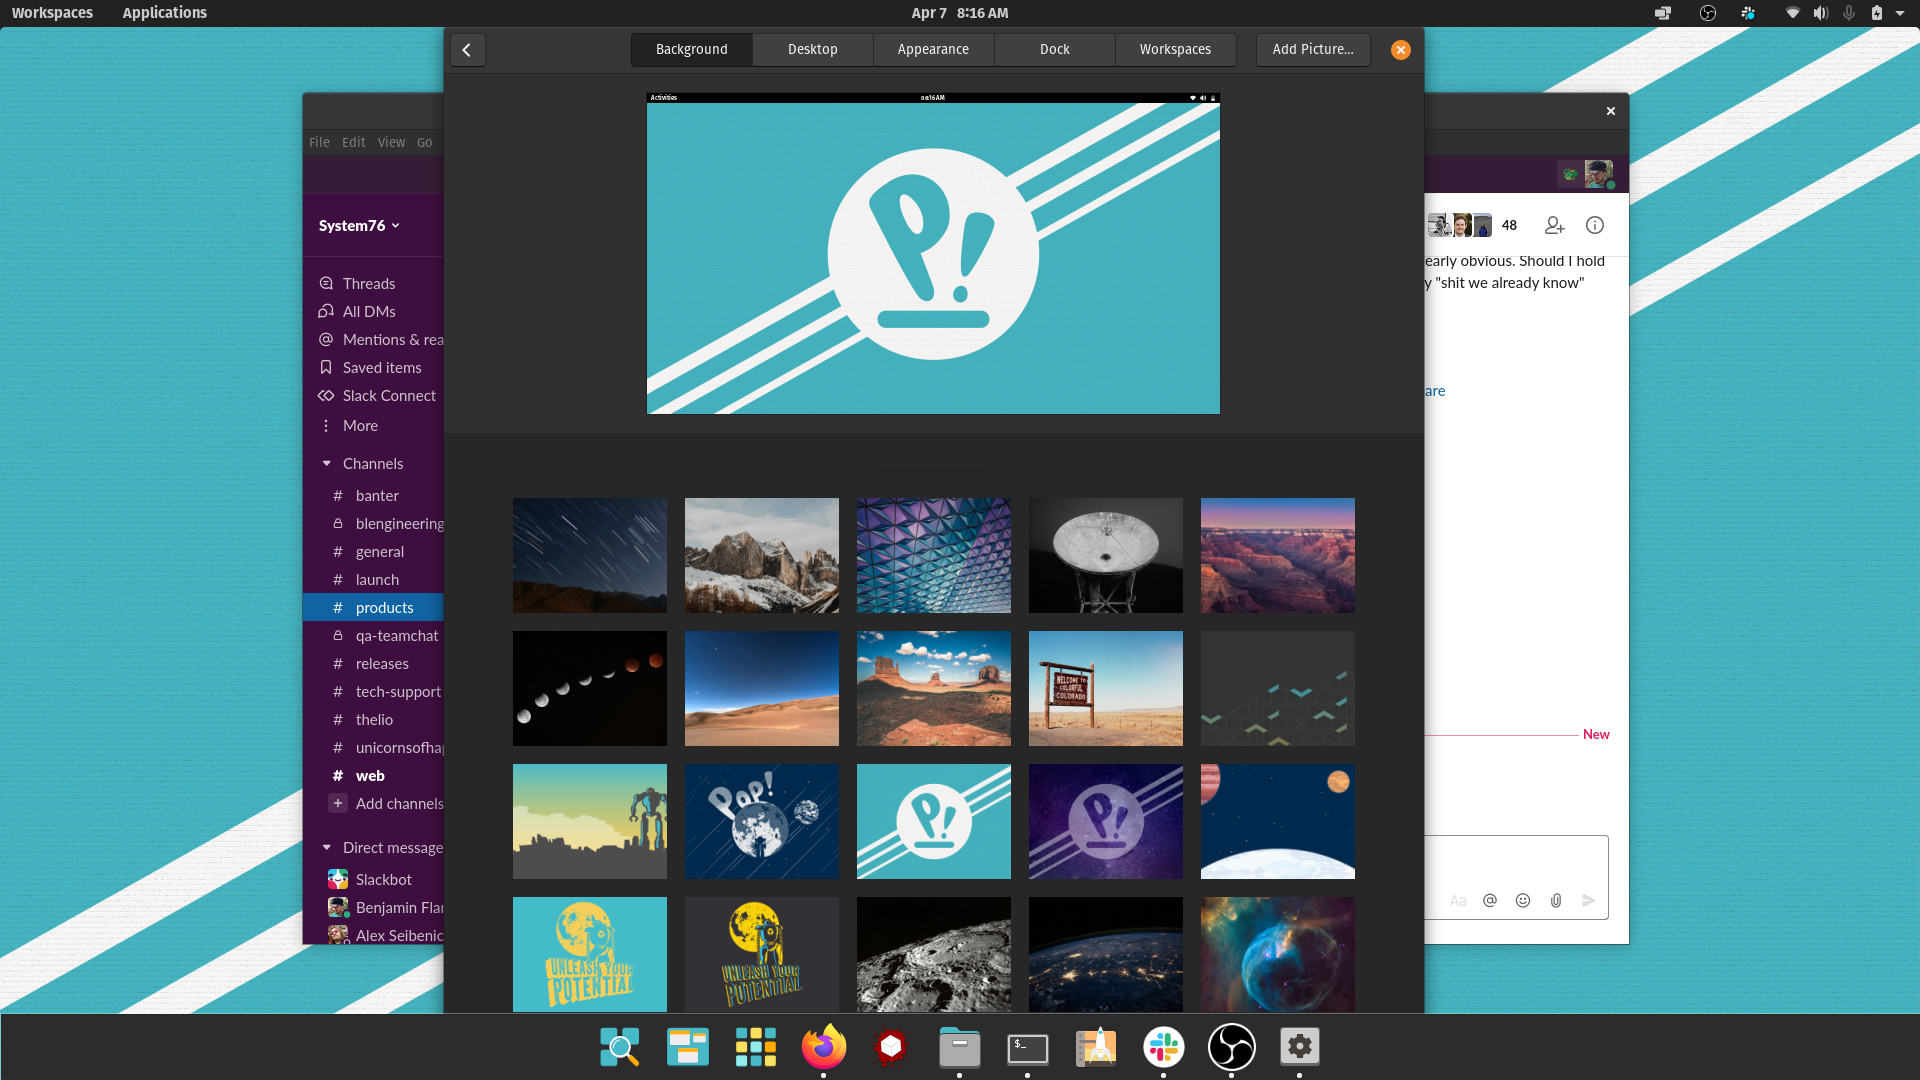Open the System76 workspace dropdown
1920x1080 pixels.
click(359, 225)
